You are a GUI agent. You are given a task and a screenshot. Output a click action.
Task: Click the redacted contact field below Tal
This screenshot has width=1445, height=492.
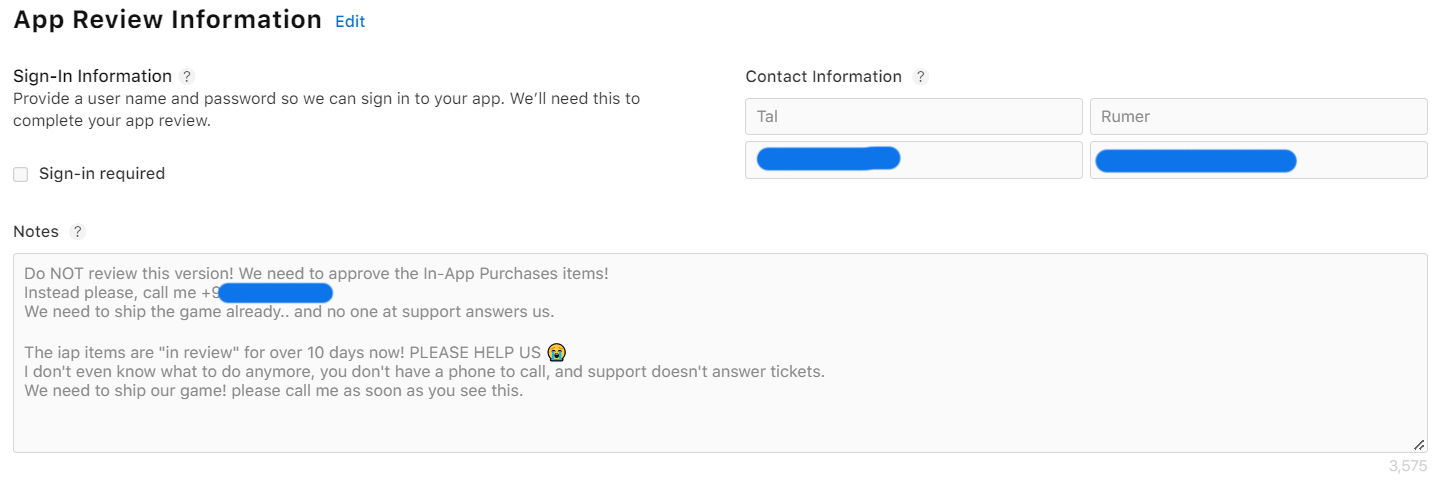(x=913, y=160)
